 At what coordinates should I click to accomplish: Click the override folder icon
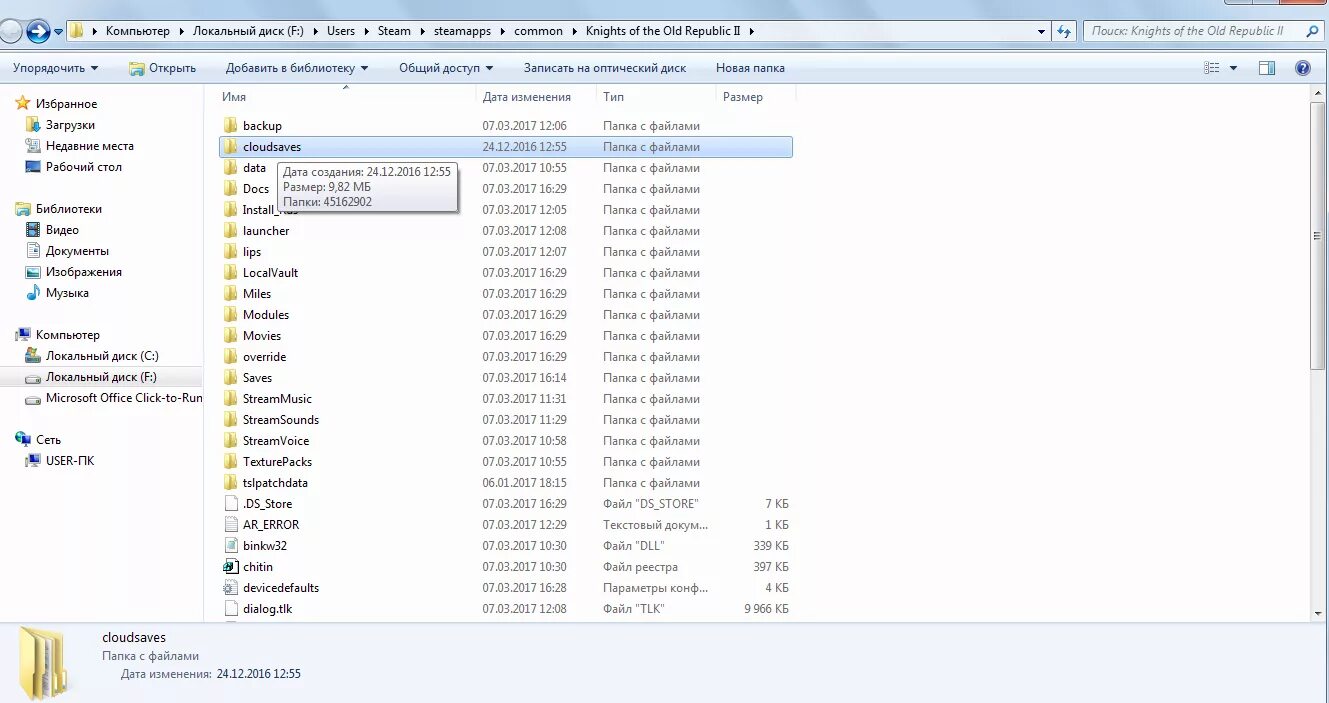pyautogui.click(x=230, y=357)
